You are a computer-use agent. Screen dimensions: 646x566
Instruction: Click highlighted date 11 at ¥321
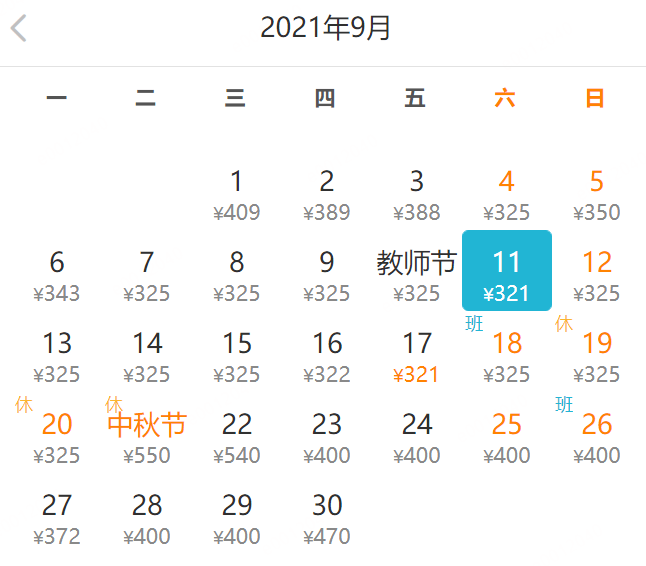tap(507, 271)
